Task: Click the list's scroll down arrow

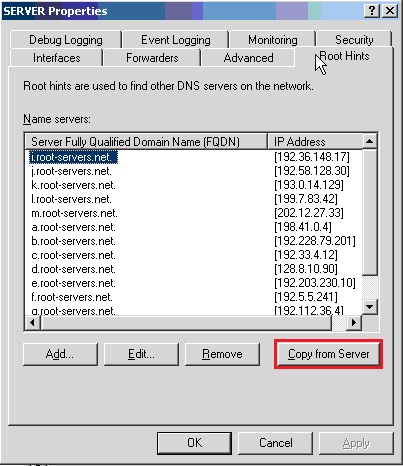Action: 369,307
